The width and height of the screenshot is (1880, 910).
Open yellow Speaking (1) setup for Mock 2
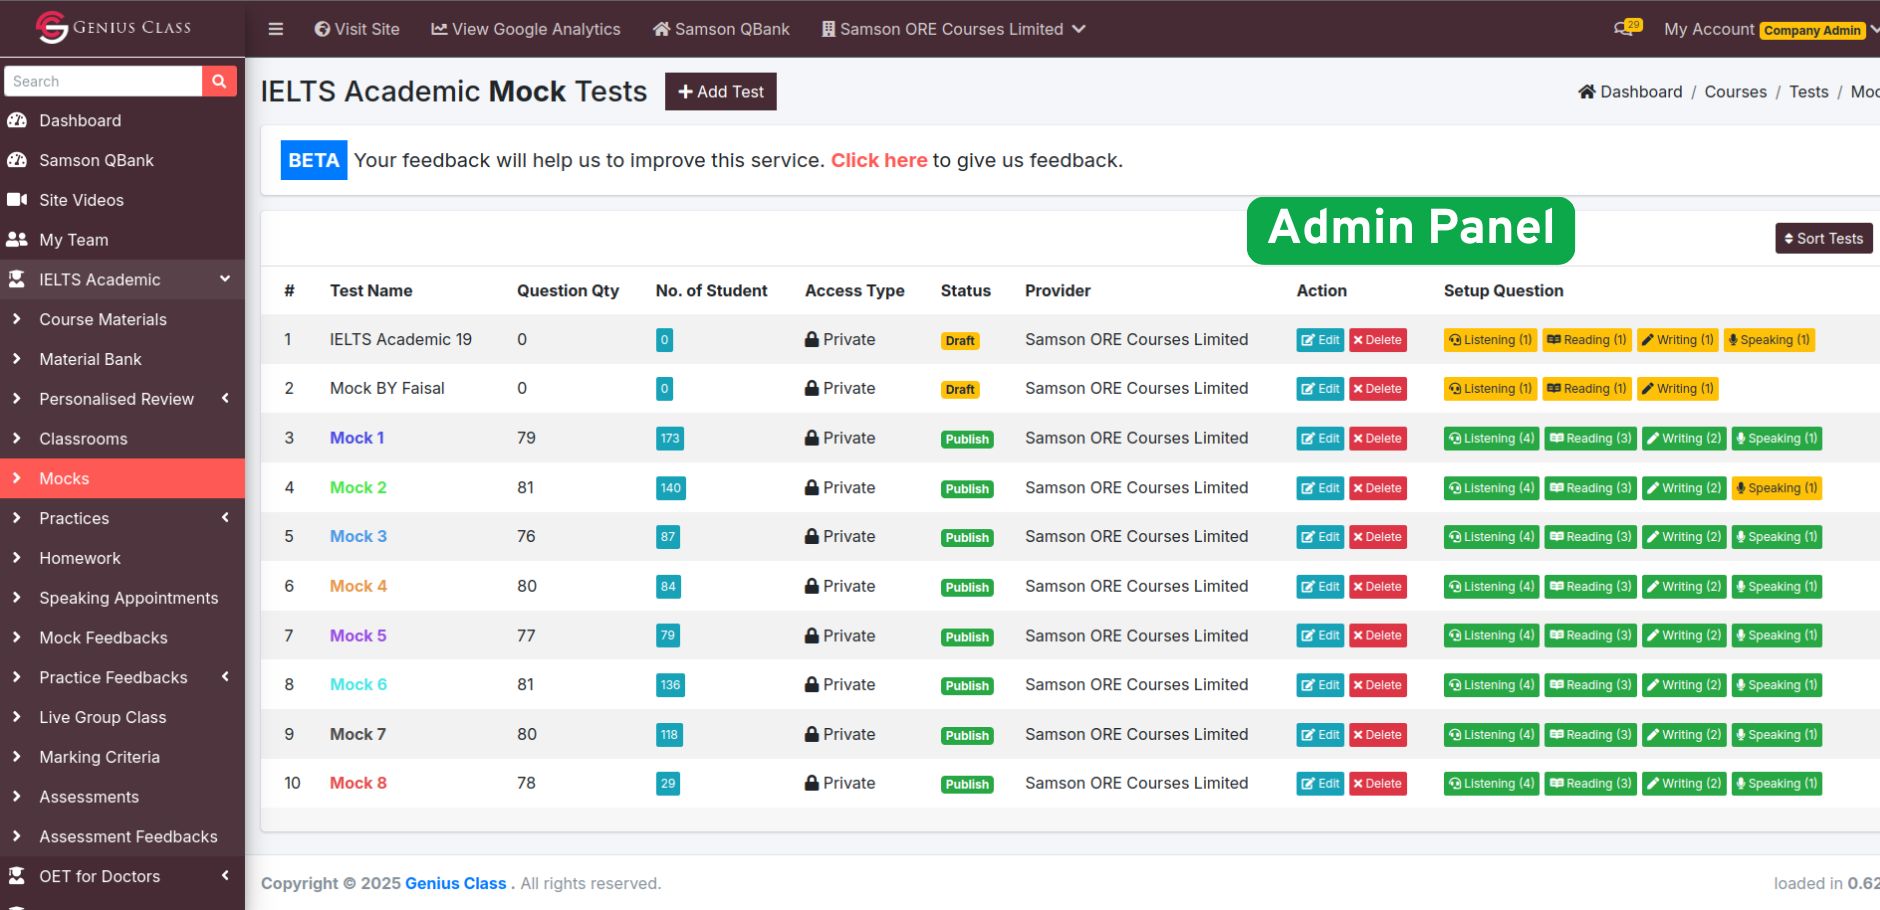coord(1776,488)
